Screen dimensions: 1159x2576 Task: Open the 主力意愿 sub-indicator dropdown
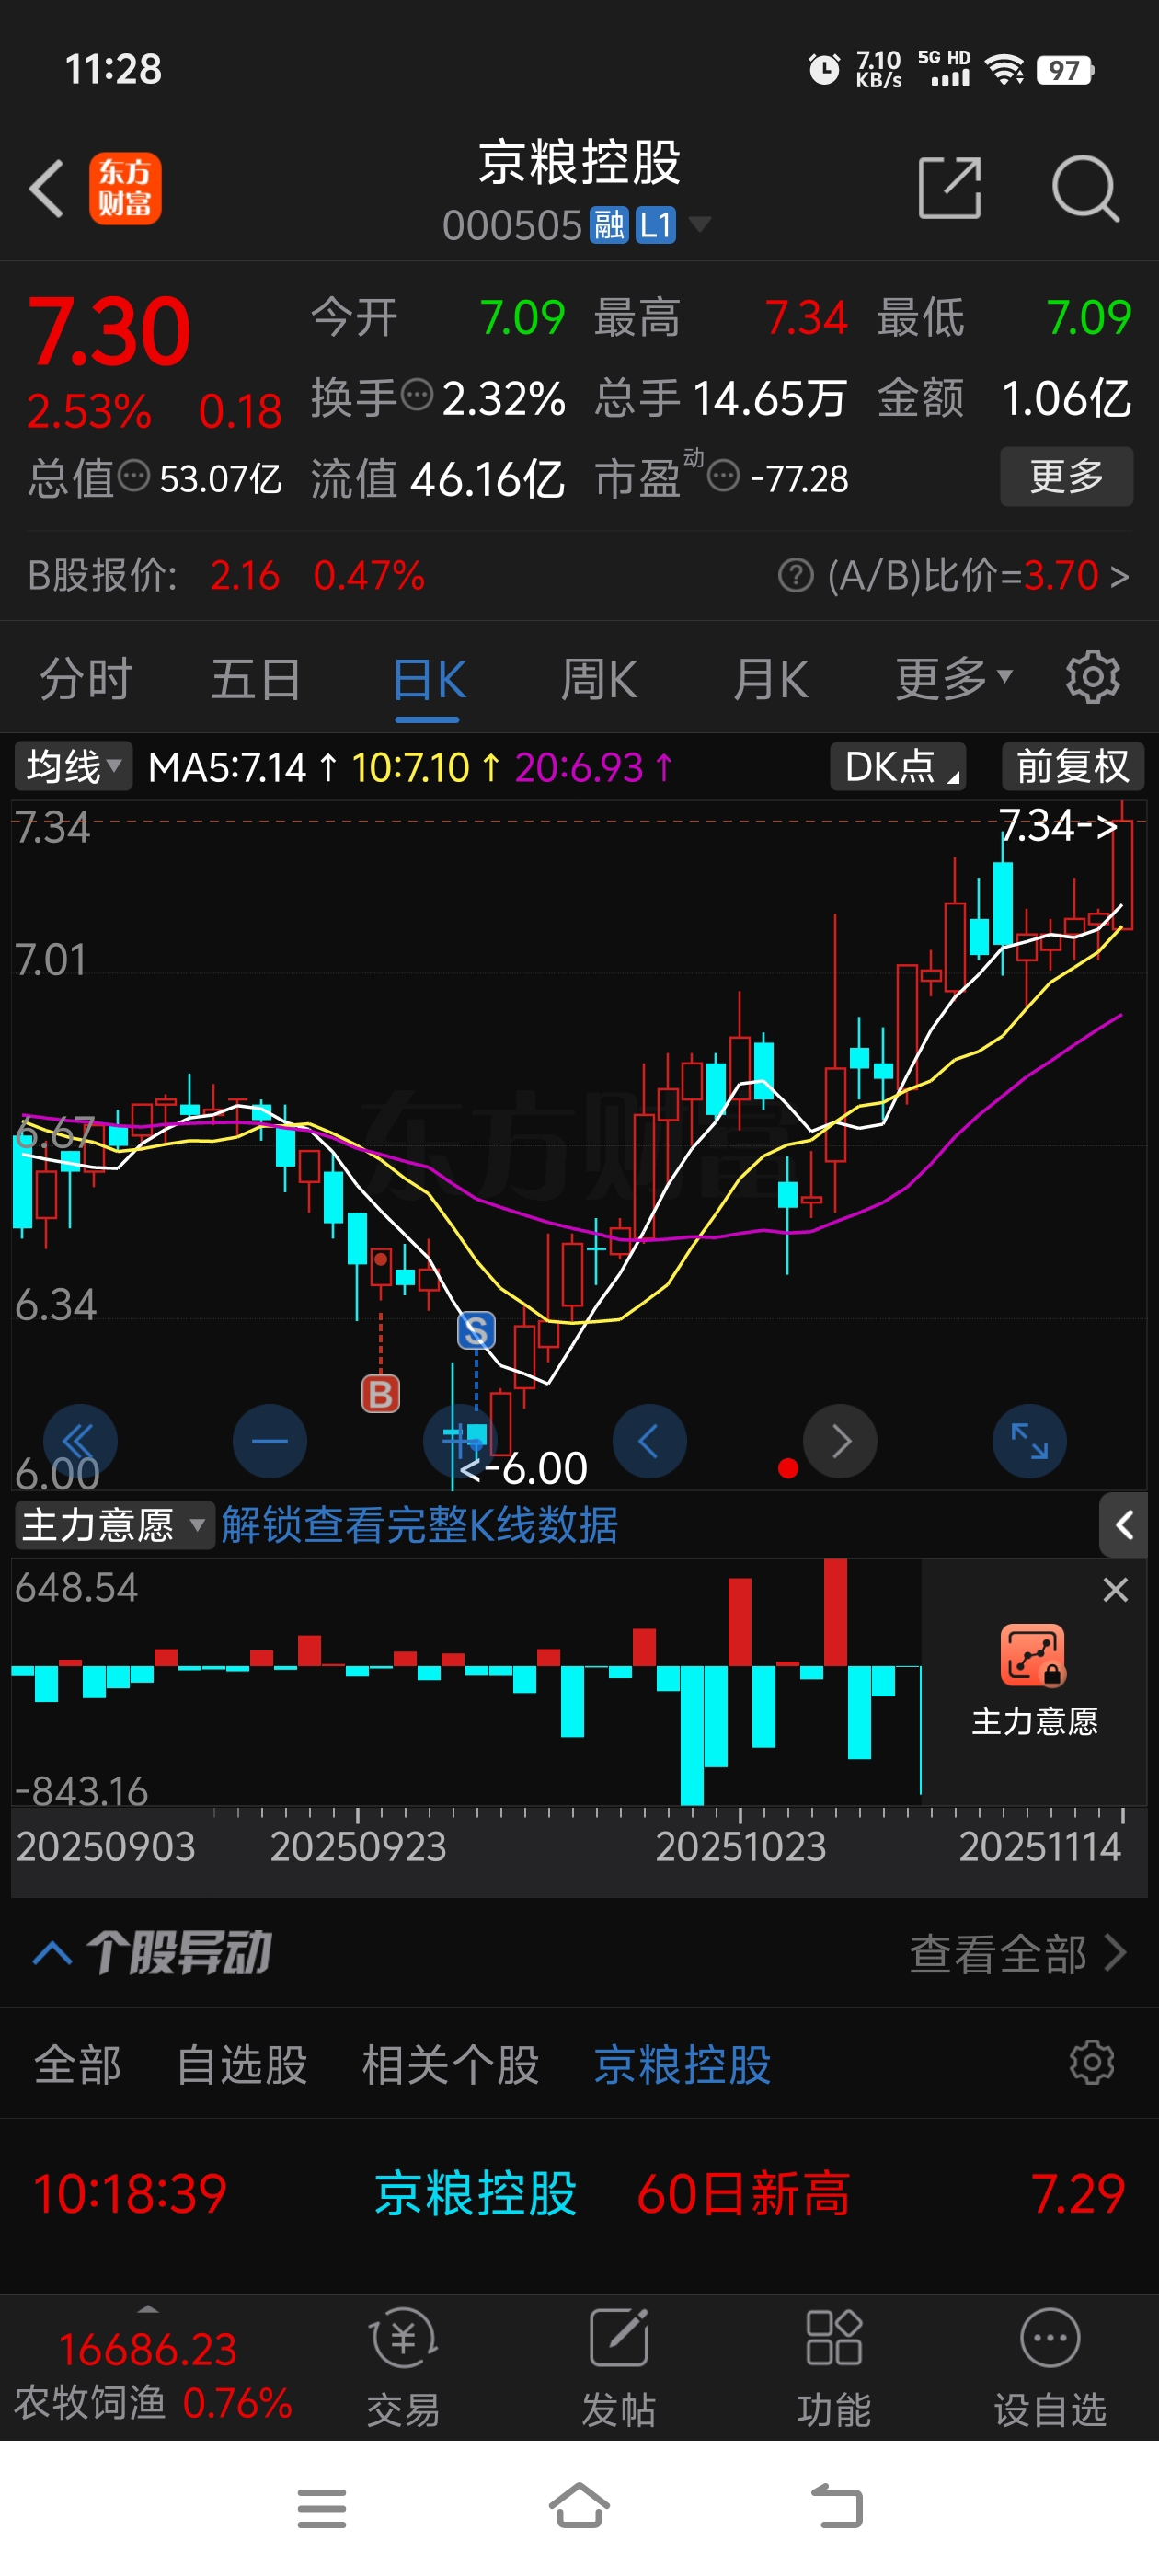[114, 1525]
